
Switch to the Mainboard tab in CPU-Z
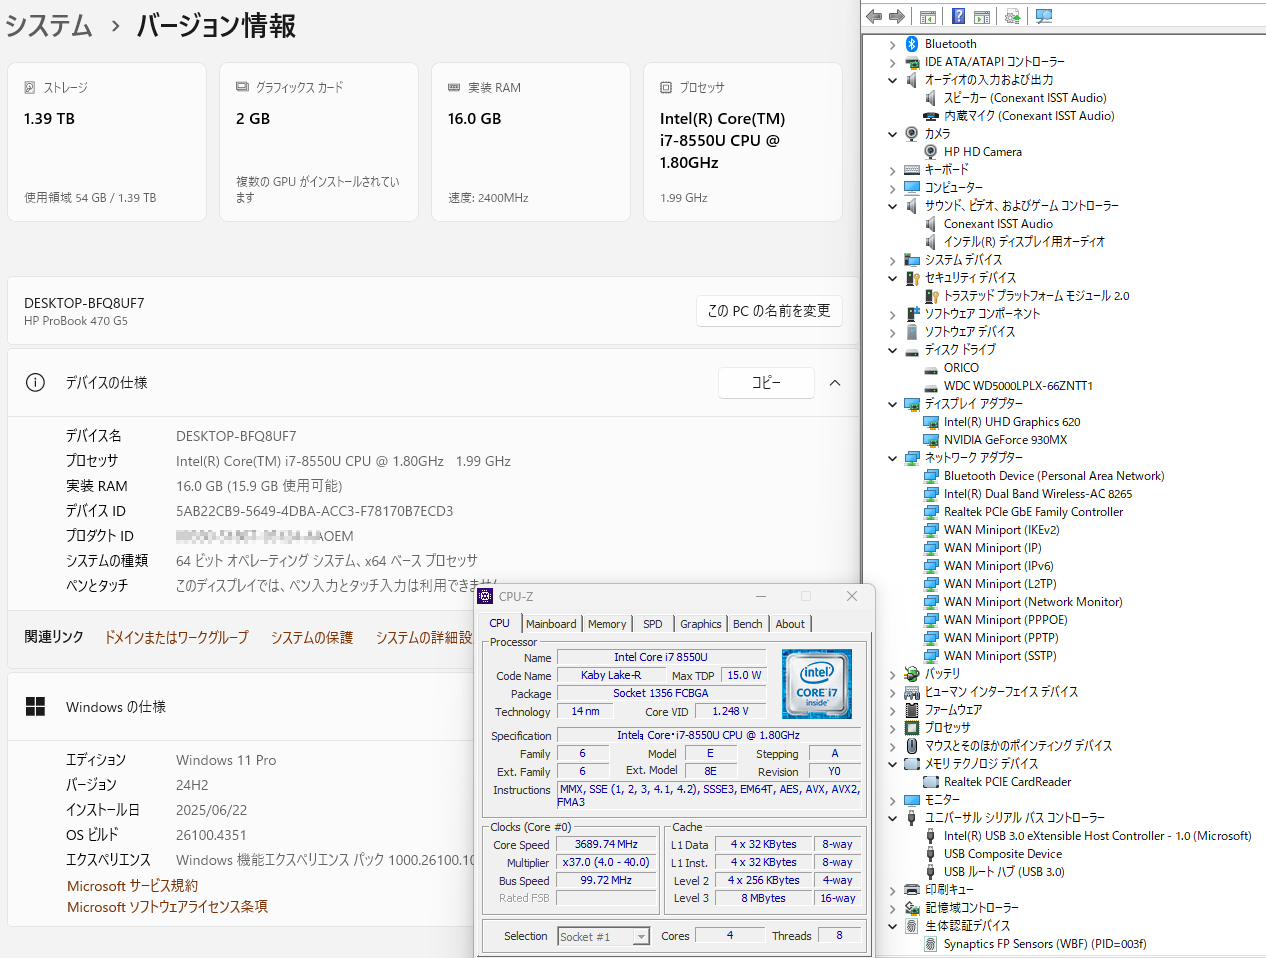coord(551,624)
